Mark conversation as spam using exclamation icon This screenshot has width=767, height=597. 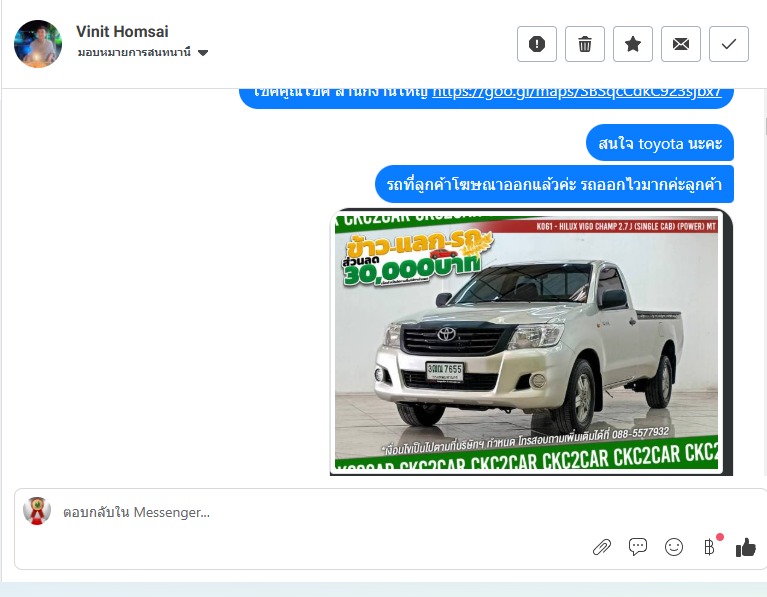(x=537, y=44)
